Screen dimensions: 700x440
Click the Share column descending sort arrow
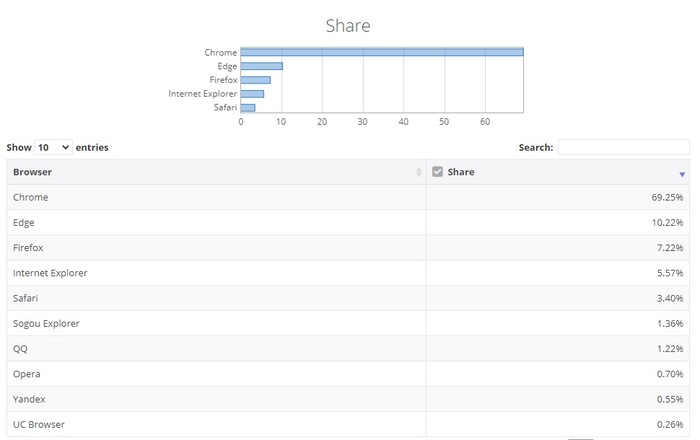(682, 173)
